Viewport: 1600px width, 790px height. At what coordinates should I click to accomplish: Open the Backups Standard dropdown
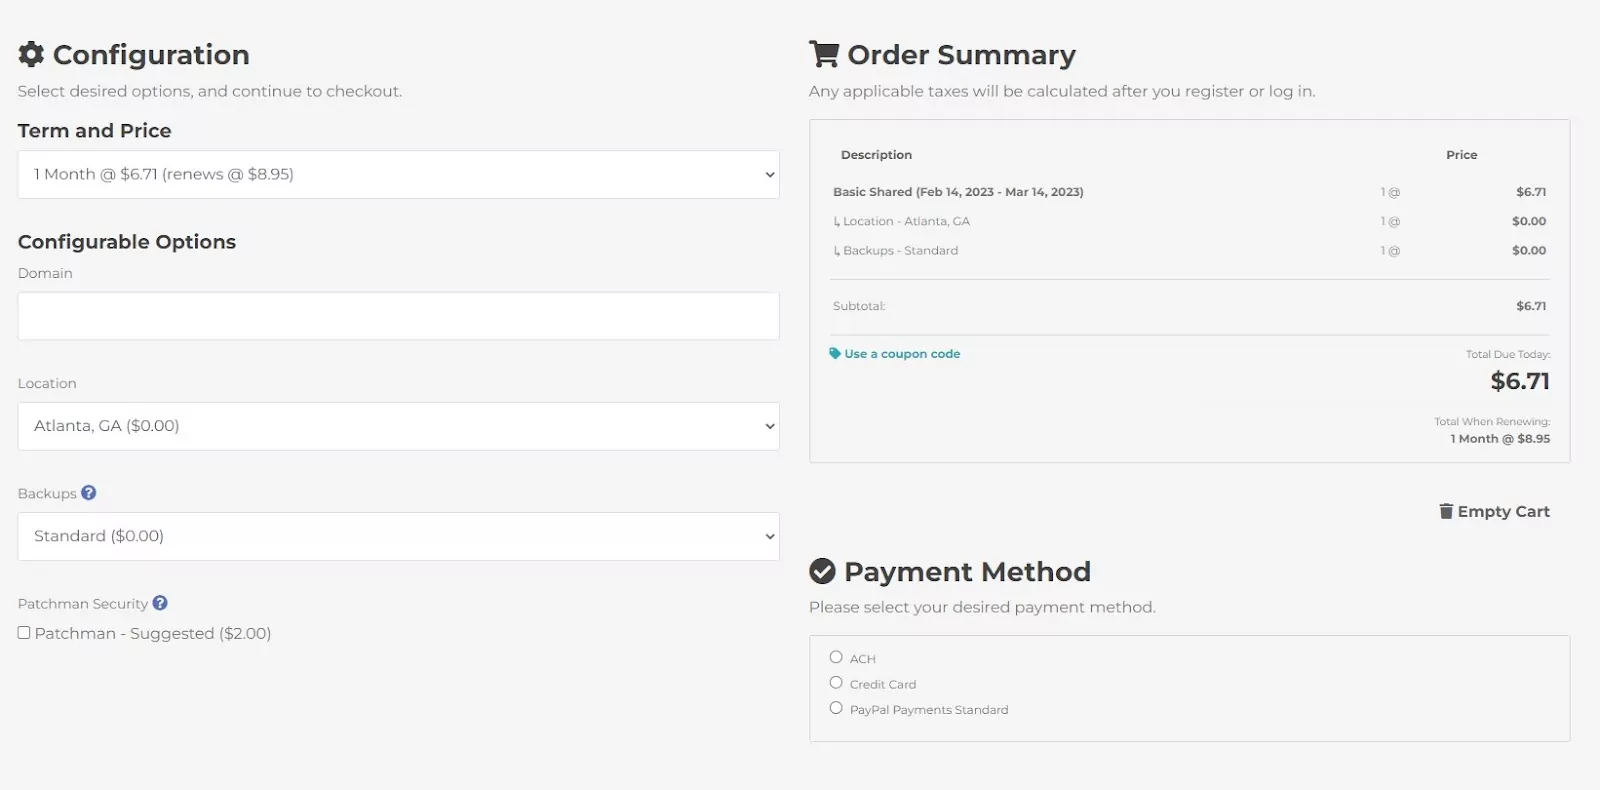coord(398,536)
